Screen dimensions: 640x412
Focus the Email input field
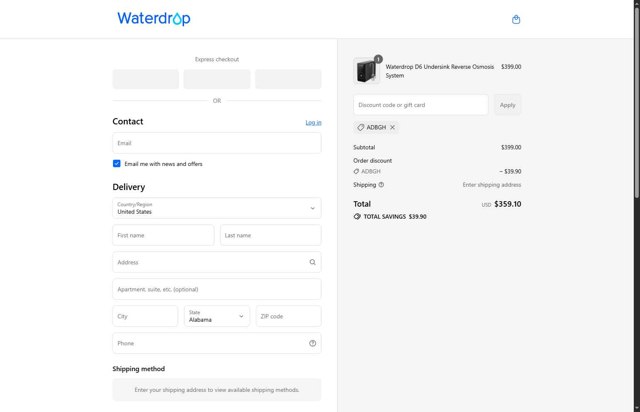click(217, 143)
